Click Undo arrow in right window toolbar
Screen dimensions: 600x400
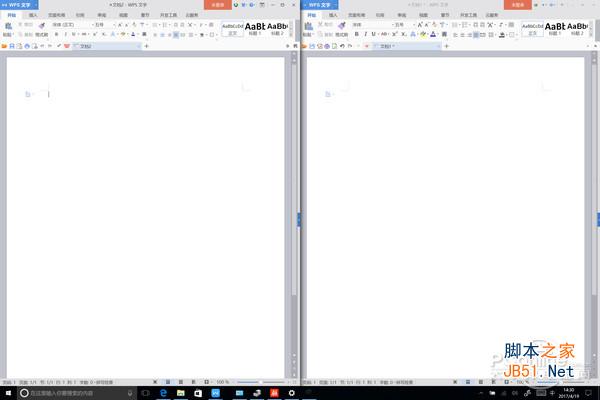[342, 46]
